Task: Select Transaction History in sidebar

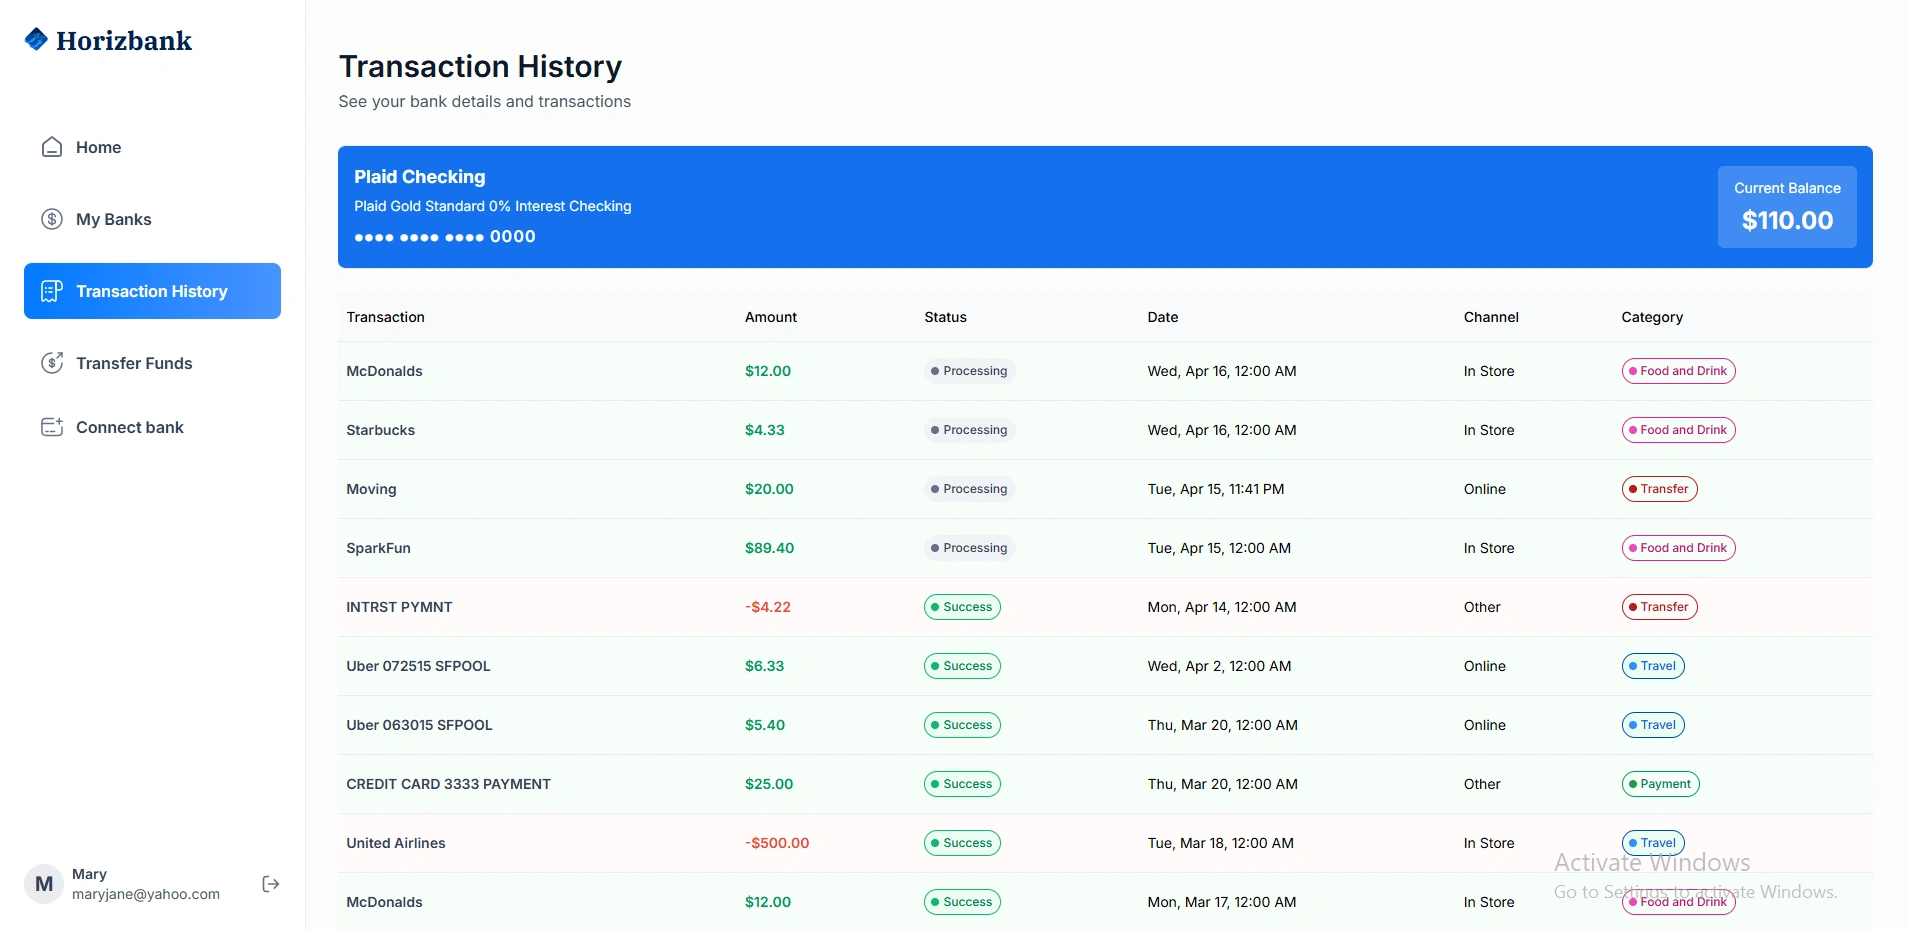Action: [152, 291]
